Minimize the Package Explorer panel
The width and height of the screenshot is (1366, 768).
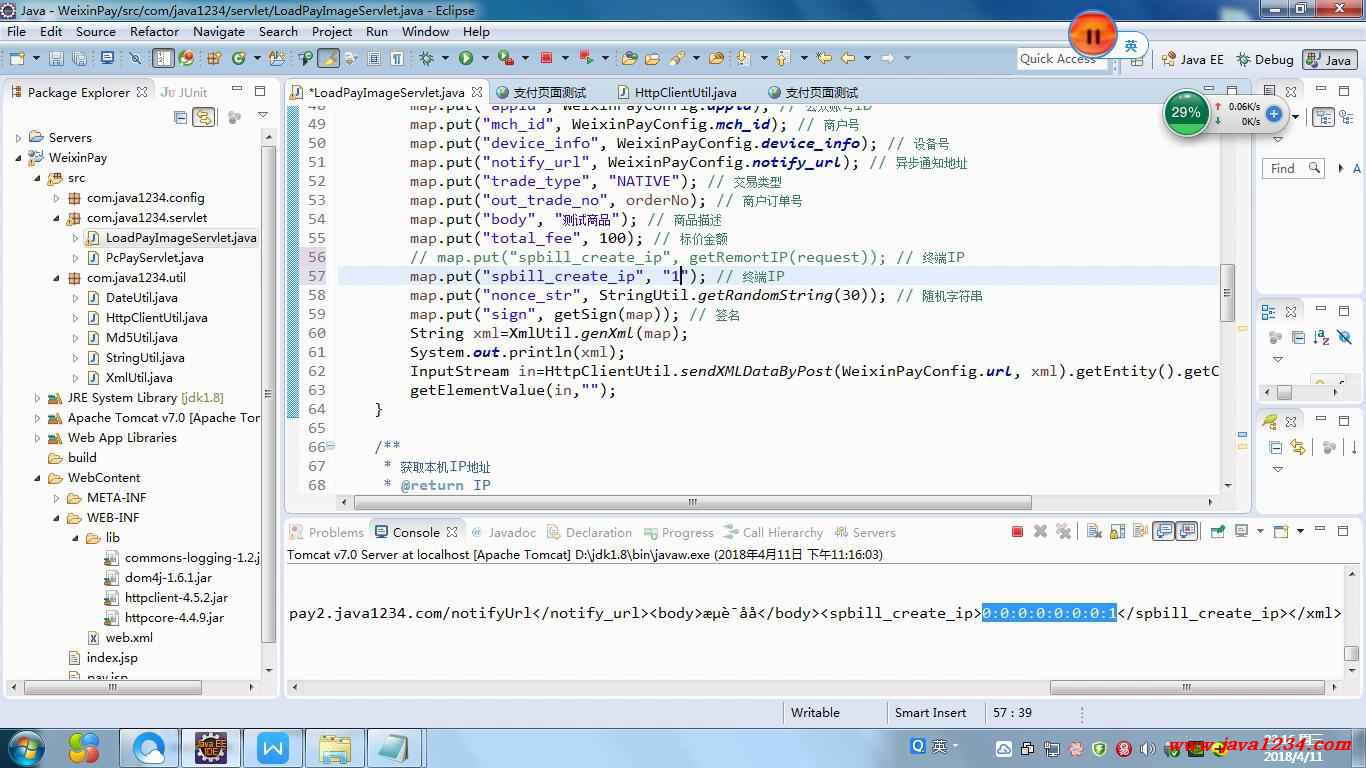[x=235, y=91]
